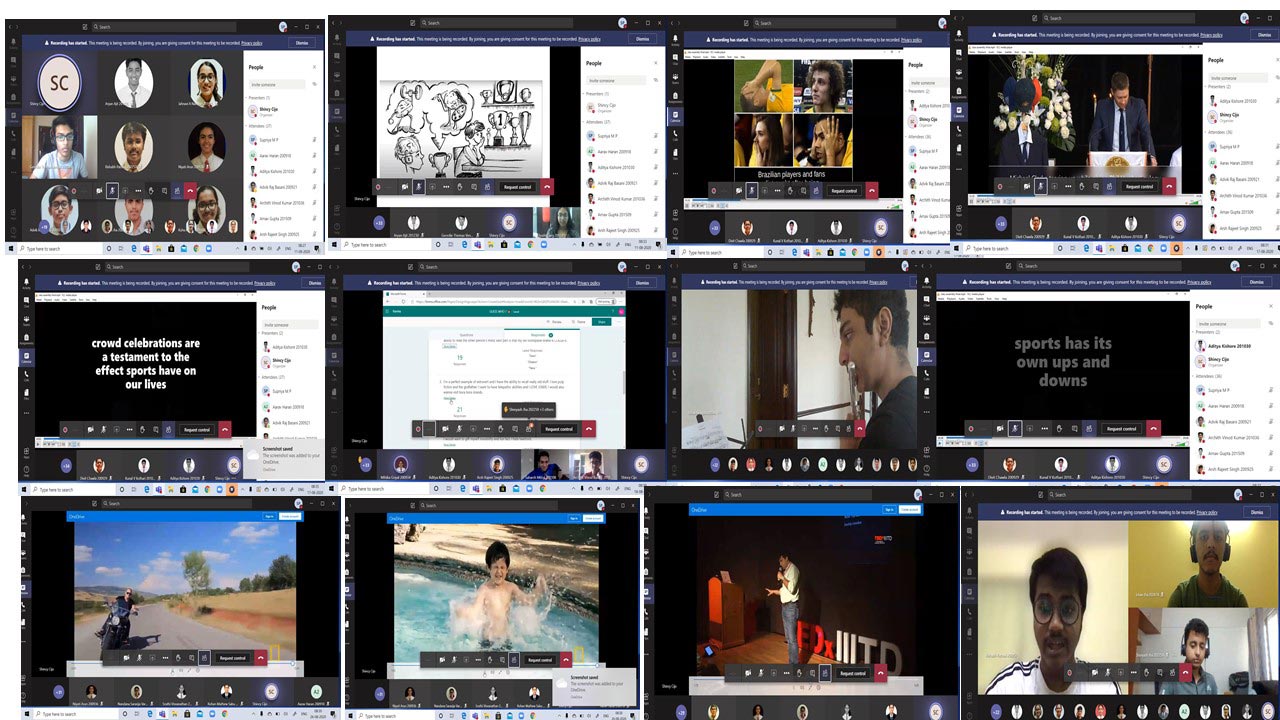Hang up in the Brazilian players window
The width and height of the screenshot is (1280, 720).
tap(872, 190)
